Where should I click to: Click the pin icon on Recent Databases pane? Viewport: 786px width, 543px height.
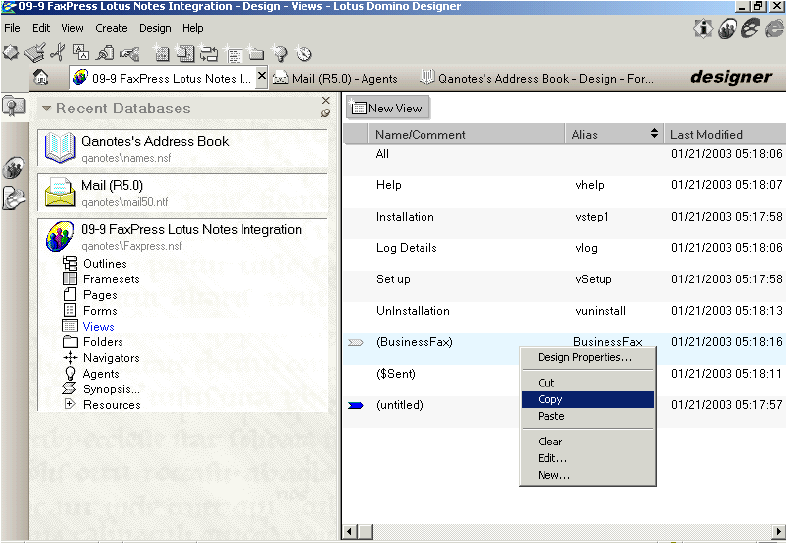[x=325, y=113]
